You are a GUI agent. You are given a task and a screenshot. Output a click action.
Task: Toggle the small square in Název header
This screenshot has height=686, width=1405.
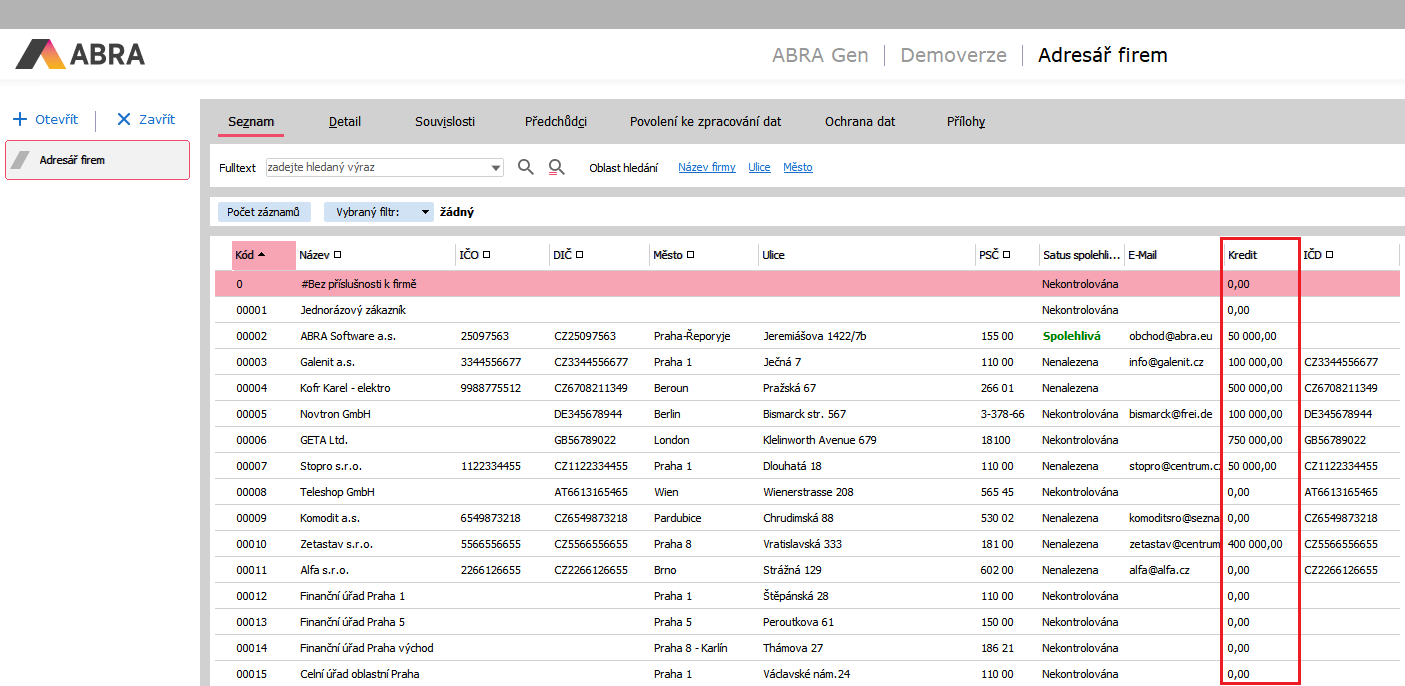pyautogui.click(x=338, y=255)
